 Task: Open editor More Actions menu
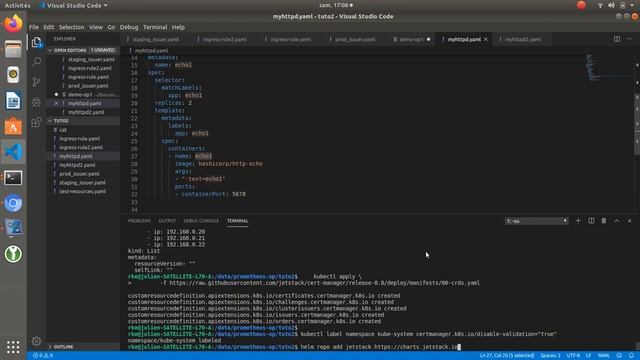pos(629,39)
